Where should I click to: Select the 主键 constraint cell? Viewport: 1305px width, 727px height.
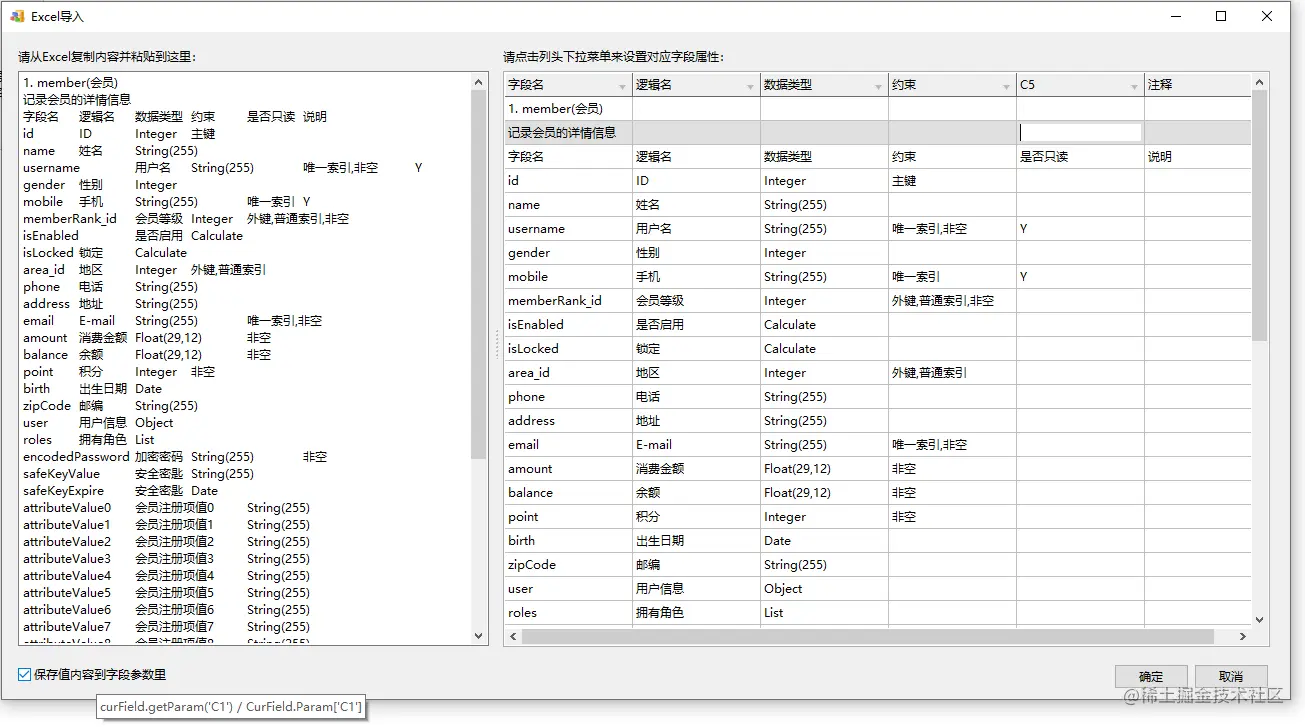point(952,180)
